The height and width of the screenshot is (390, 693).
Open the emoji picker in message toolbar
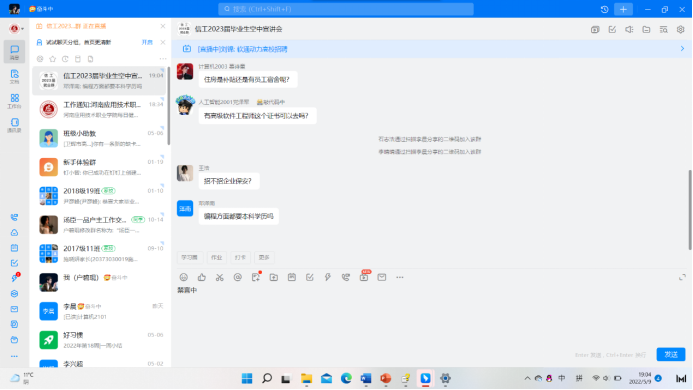[184, 277]
